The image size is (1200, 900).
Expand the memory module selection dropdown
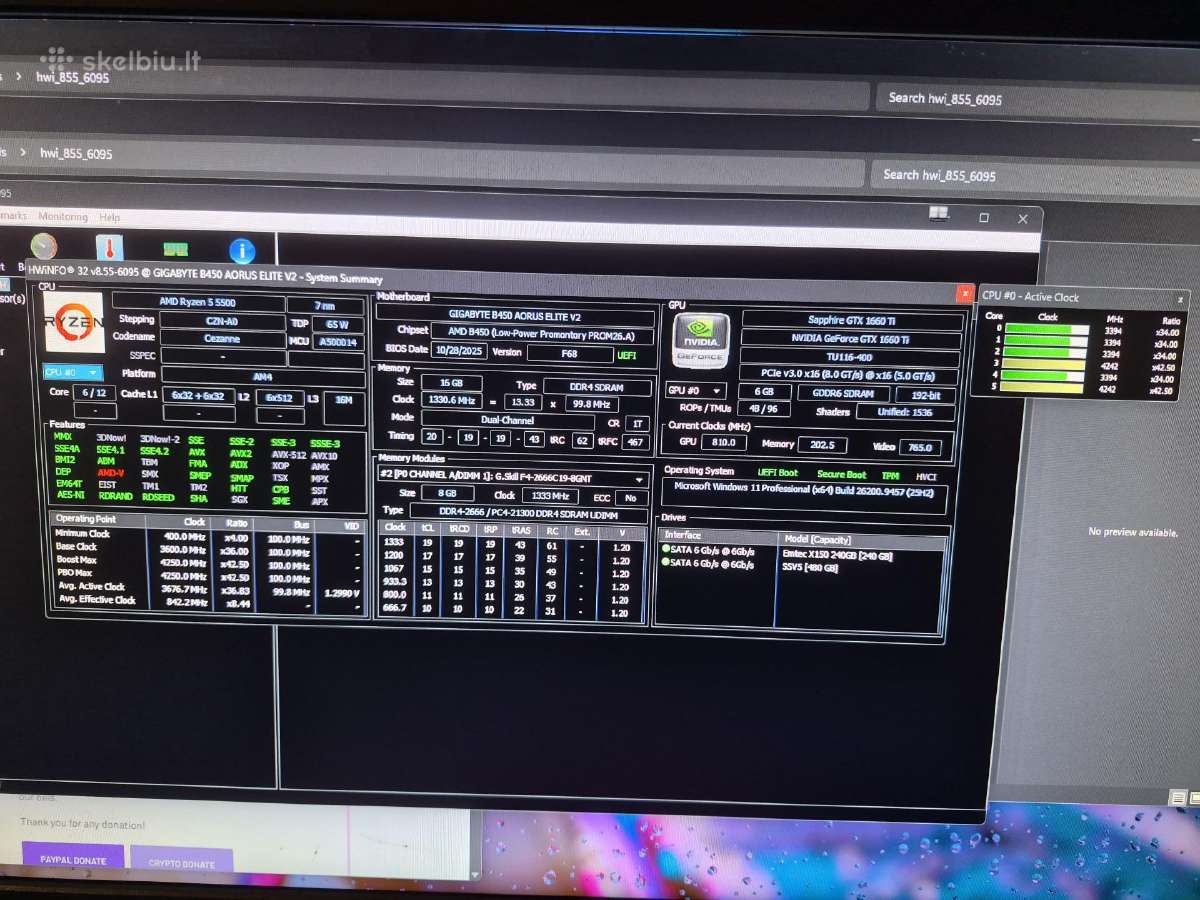point(513,478)
